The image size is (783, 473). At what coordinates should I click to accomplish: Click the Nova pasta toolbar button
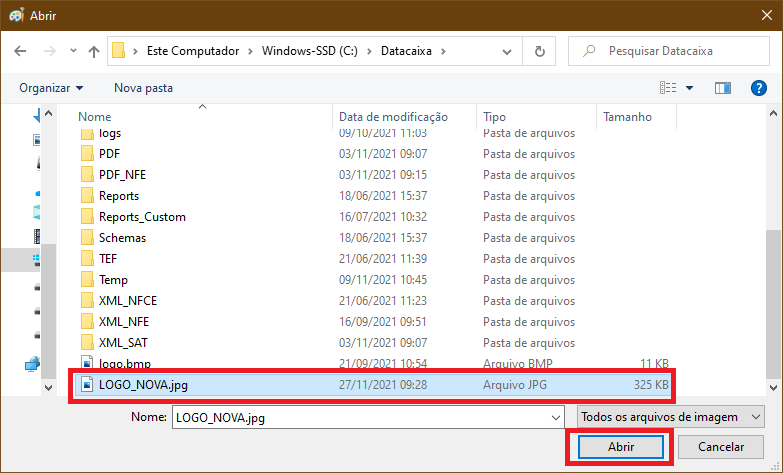(x=143, y=88)
